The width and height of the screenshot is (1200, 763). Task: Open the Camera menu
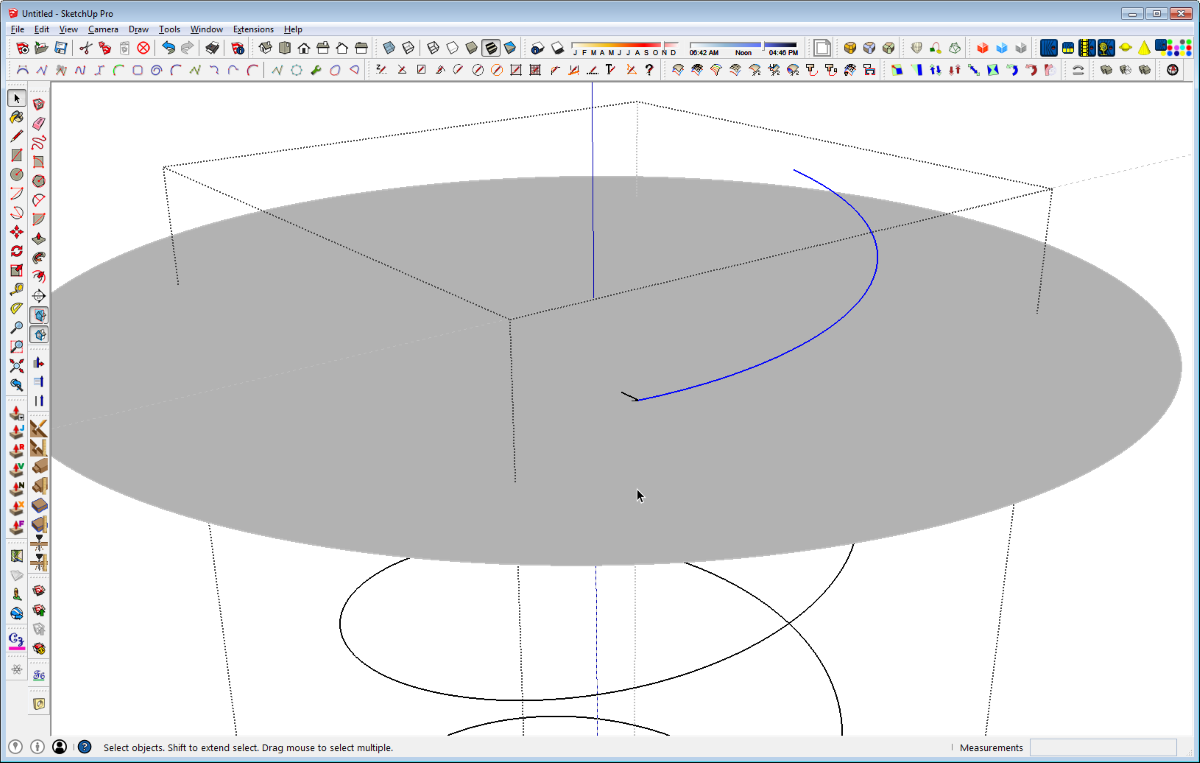pyautogui.click(x=103, y=30)
